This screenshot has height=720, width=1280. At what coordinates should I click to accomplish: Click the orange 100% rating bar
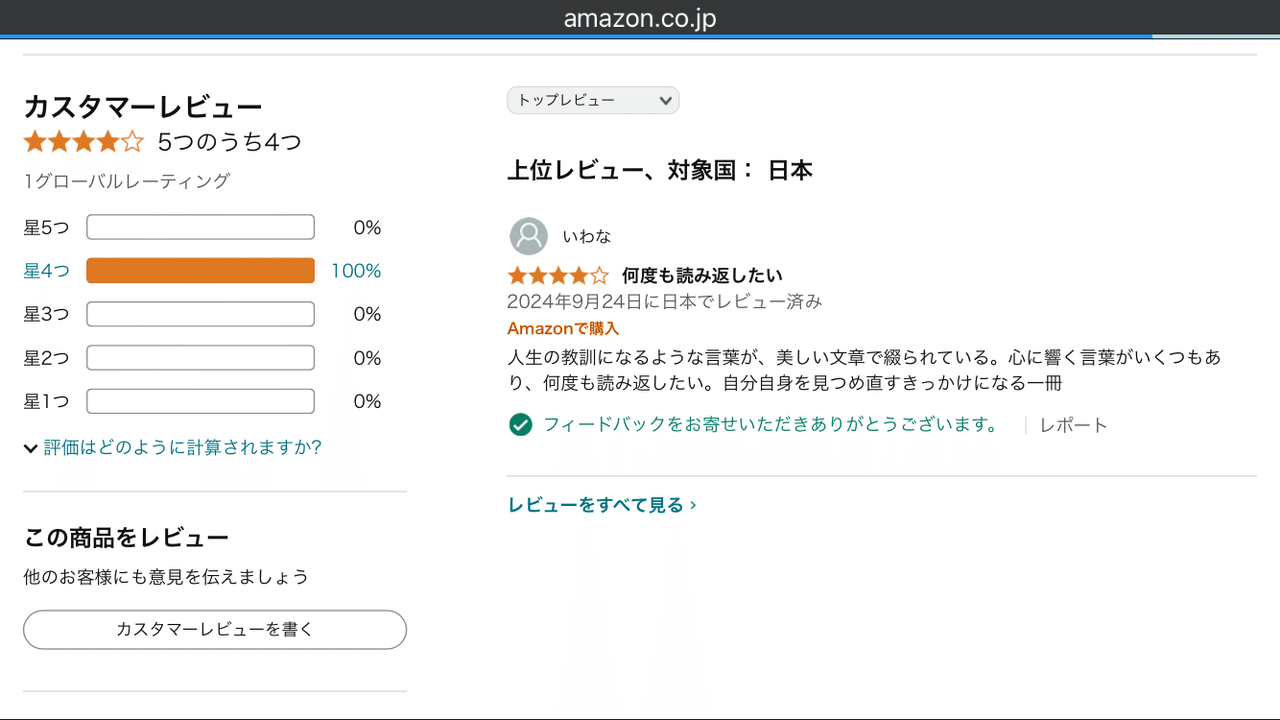(199, 270)
